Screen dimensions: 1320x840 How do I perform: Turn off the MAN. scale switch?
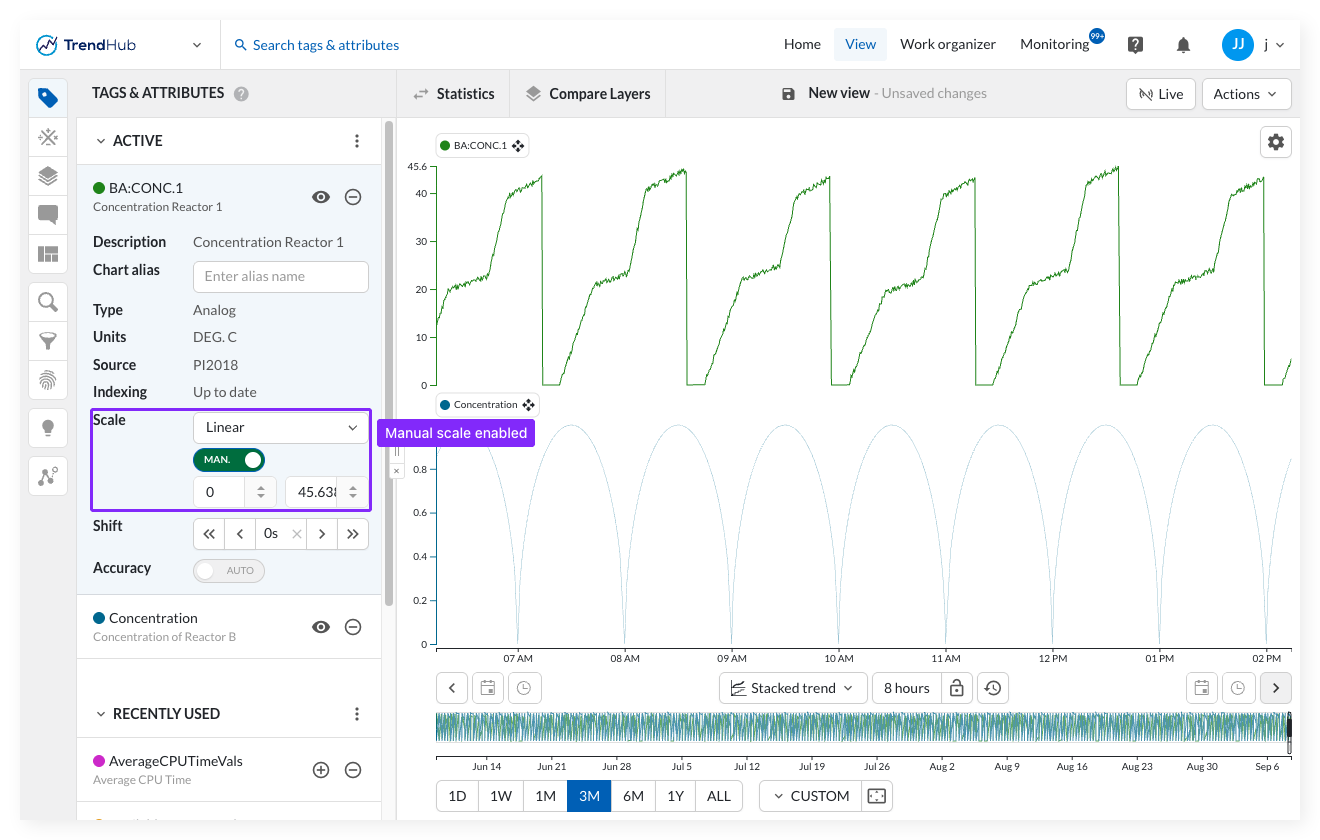pos(229,460)
